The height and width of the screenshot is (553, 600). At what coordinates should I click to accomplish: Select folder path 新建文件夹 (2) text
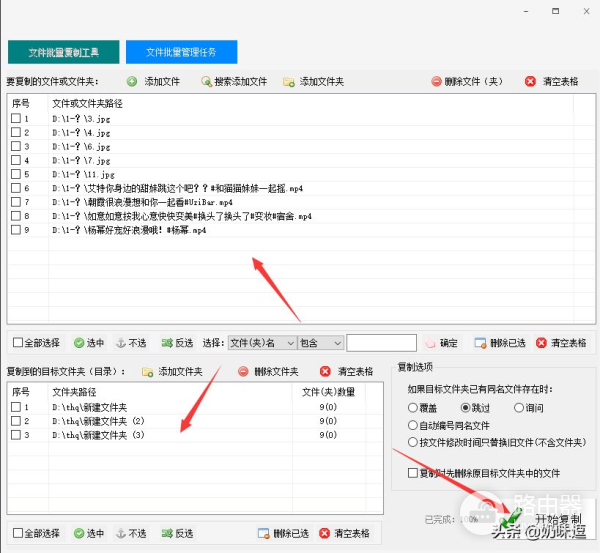coord(98,421)
